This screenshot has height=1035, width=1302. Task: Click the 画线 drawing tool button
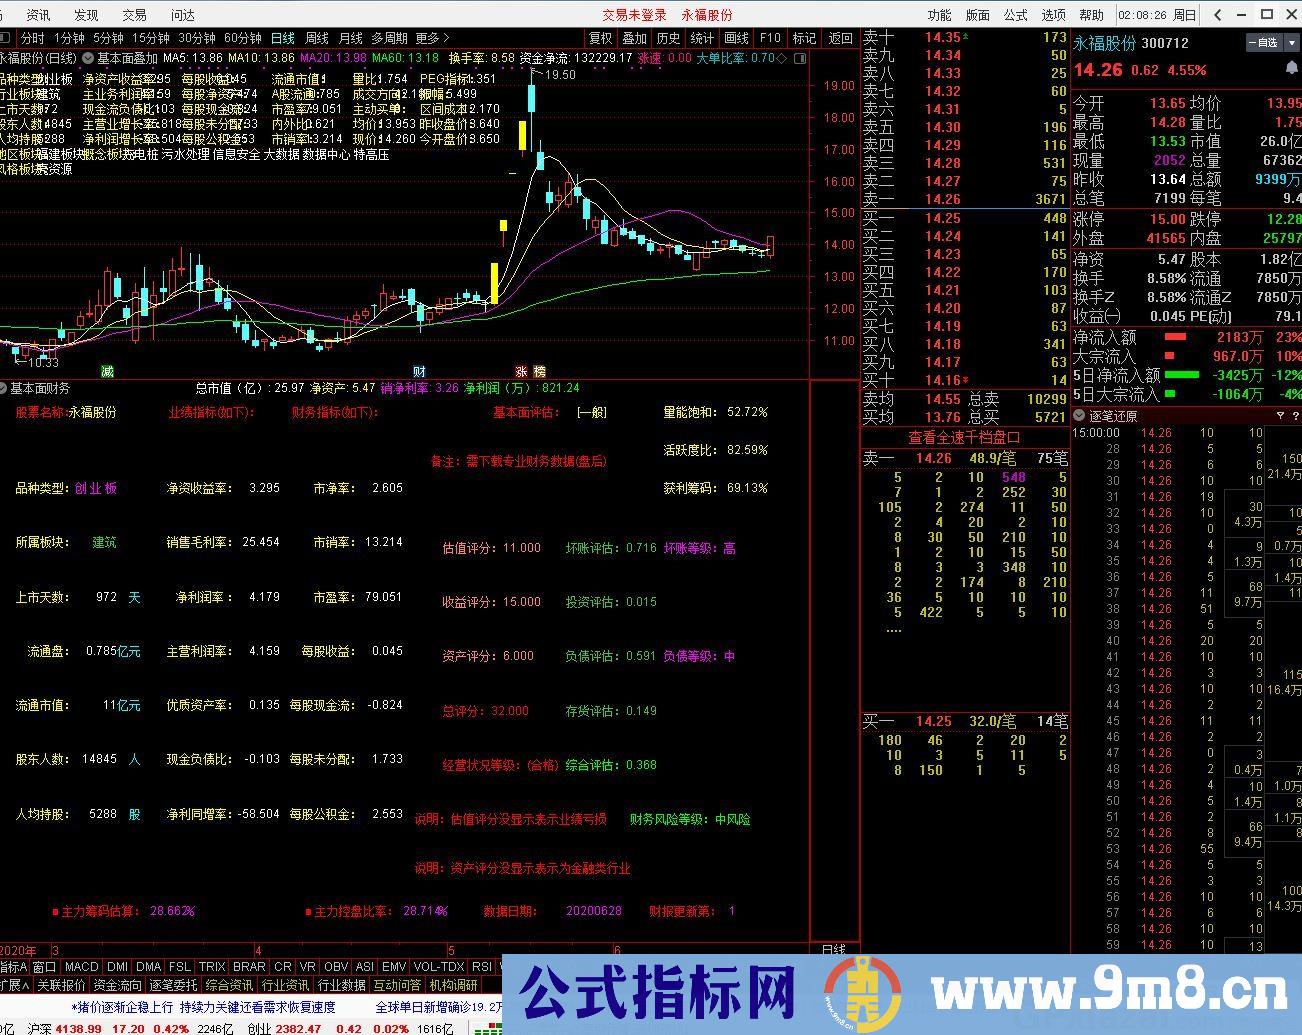coord(736,38)
